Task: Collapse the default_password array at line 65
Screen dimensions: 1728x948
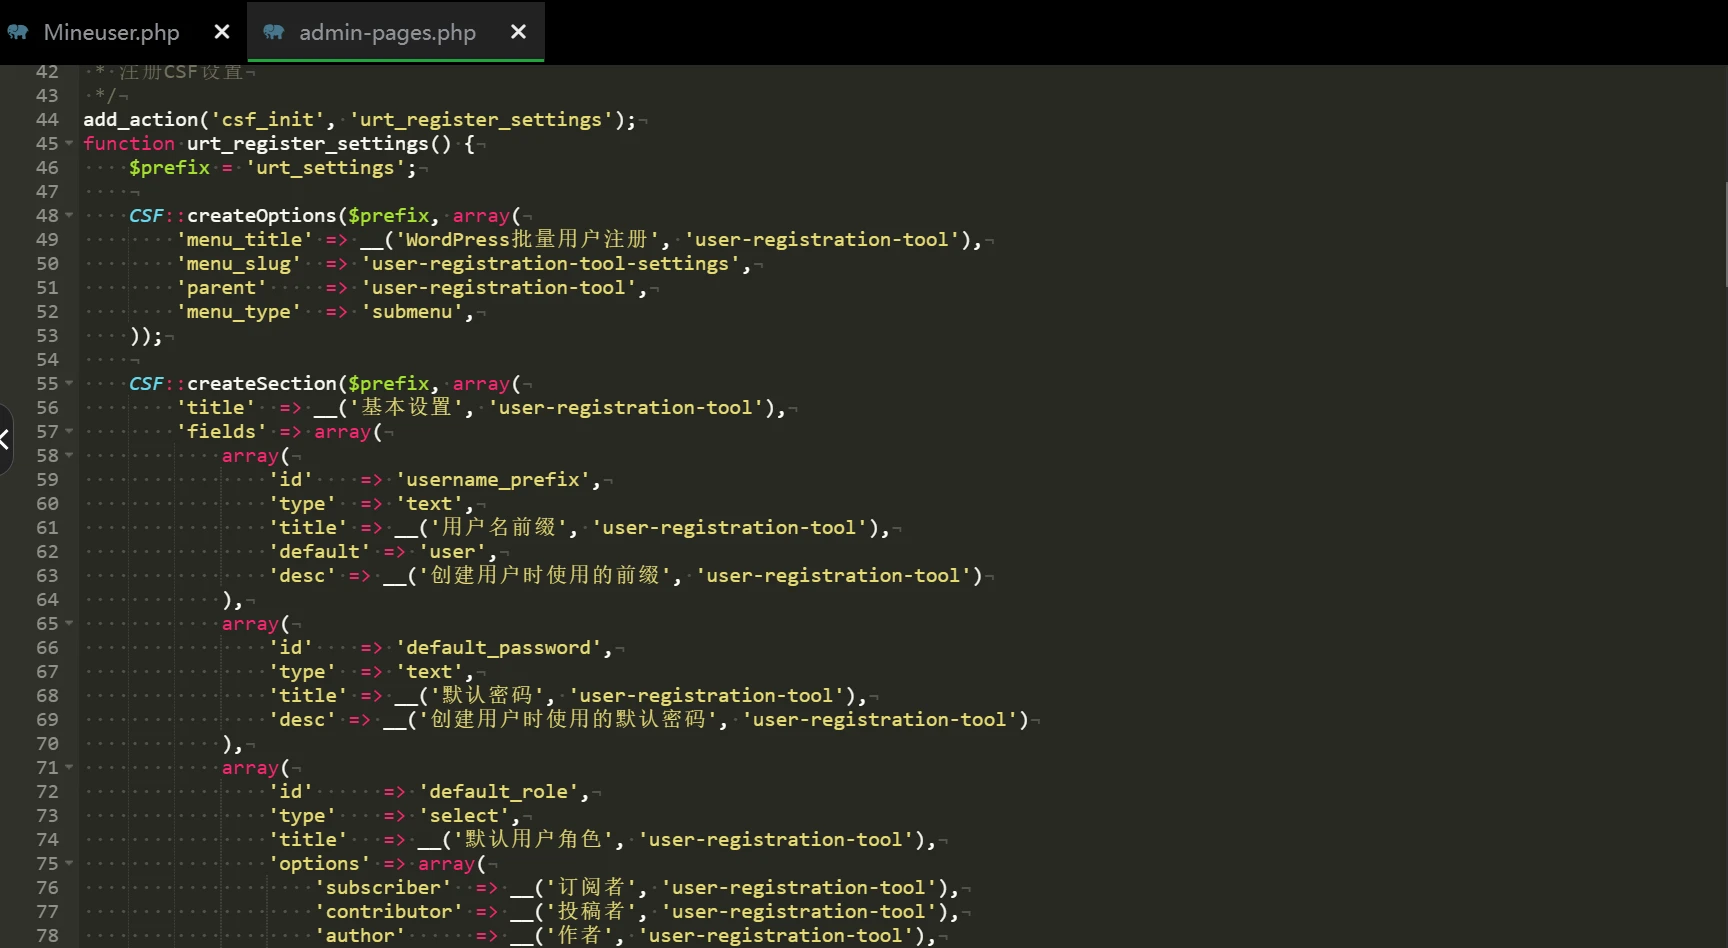Action: click(69, 623)
